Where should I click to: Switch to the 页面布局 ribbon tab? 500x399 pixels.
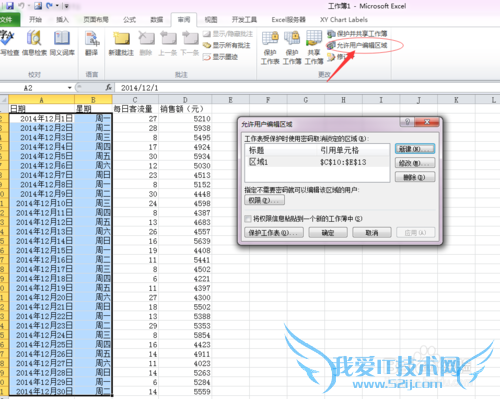coord(96,19)
